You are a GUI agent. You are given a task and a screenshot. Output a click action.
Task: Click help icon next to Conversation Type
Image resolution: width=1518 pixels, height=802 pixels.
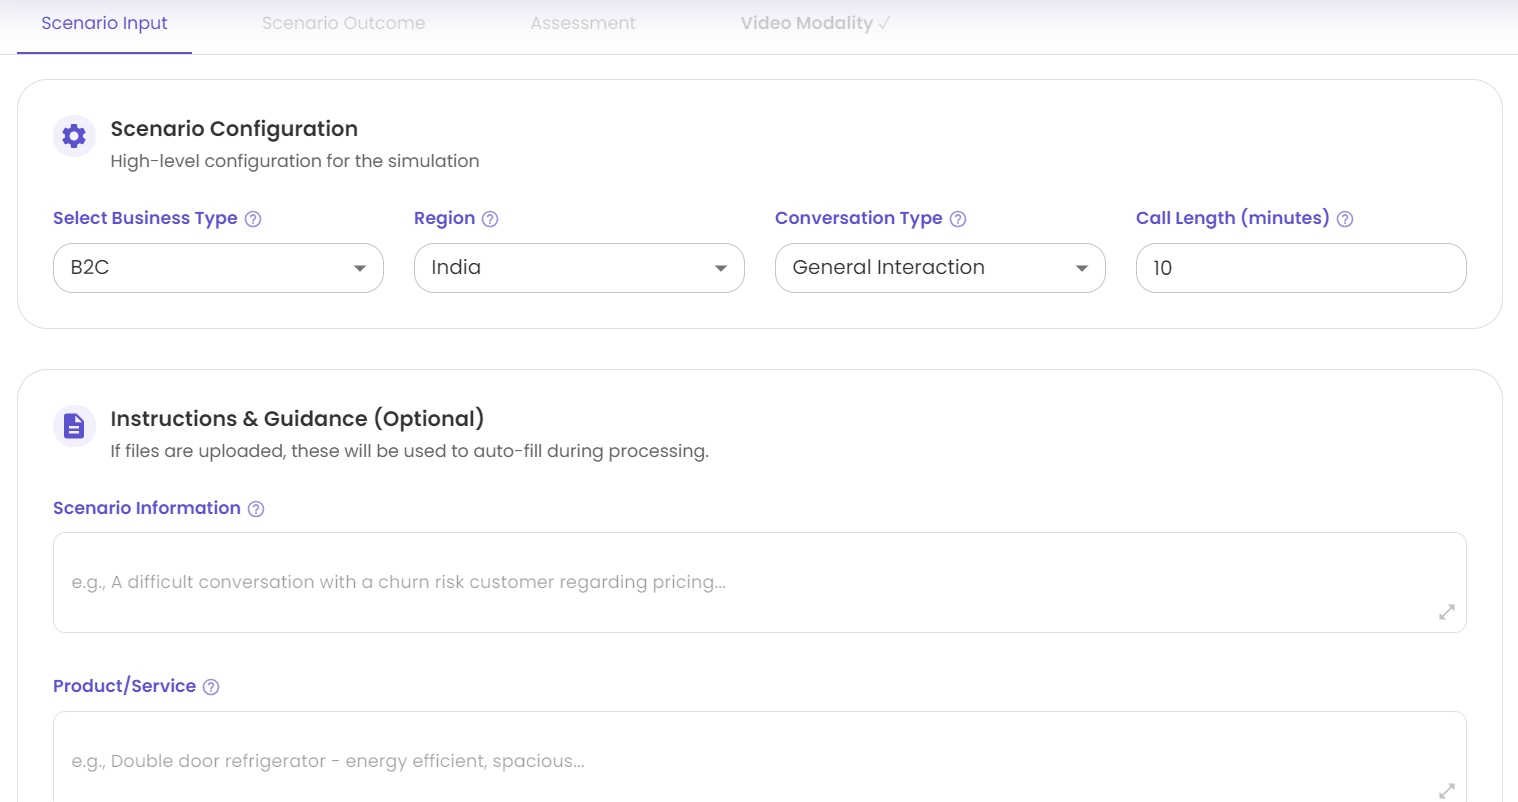(x=958, y=219)
